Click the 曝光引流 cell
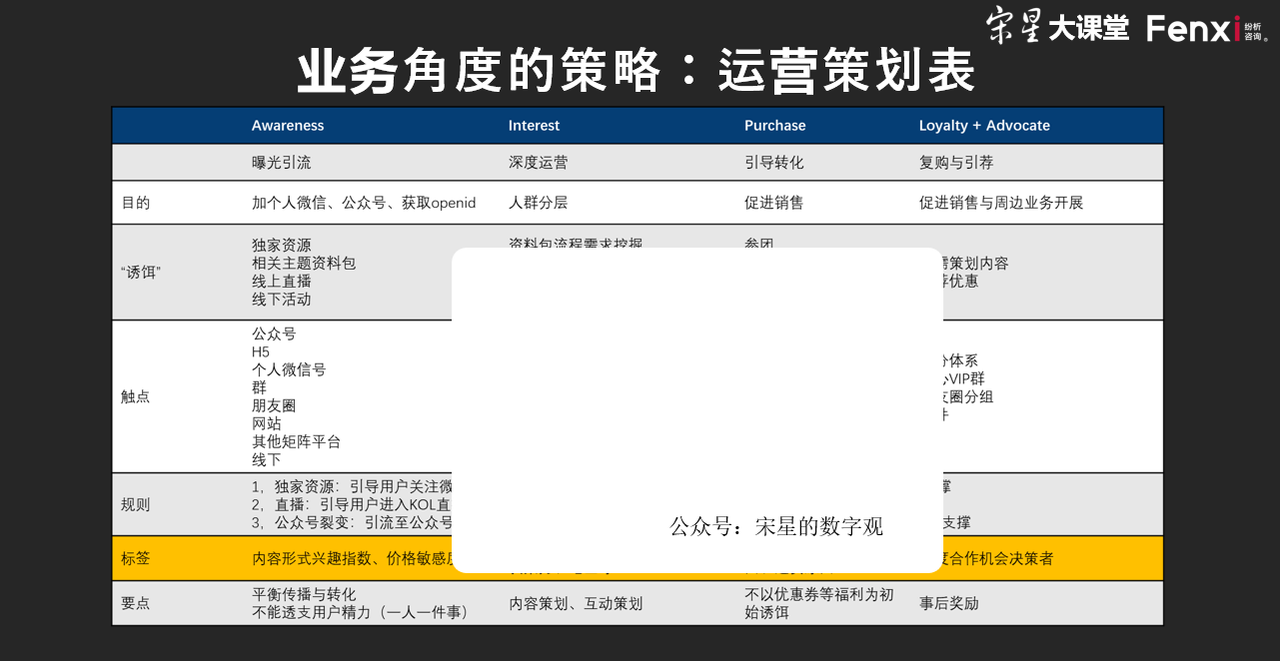Image resolution: width=1280 pixels, height=661 pixels. click(281, 162)
